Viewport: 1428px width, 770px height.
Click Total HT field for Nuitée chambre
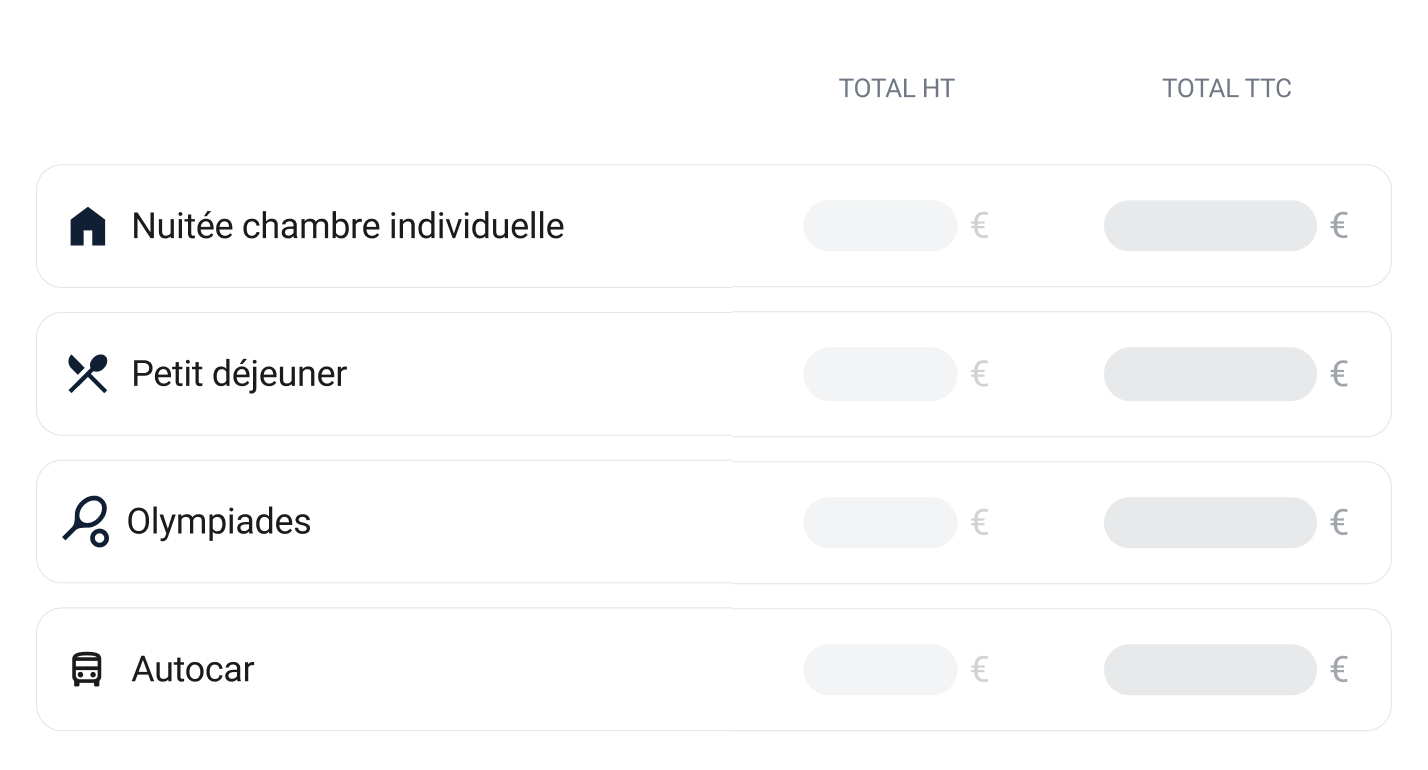click(880, 226)
